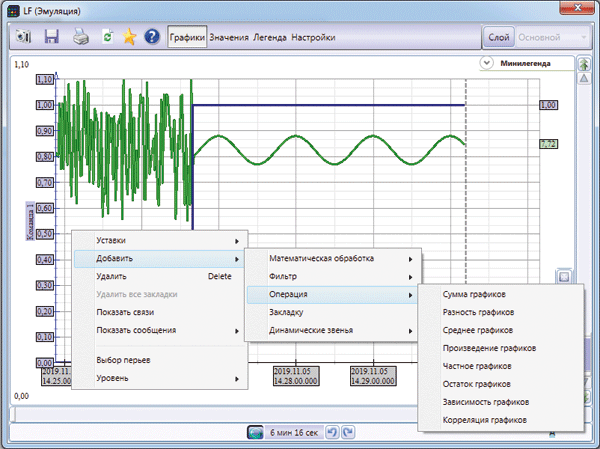600x449 pixels.
Task: Choose Выбор перьев menu item
Action: point(160,360)
